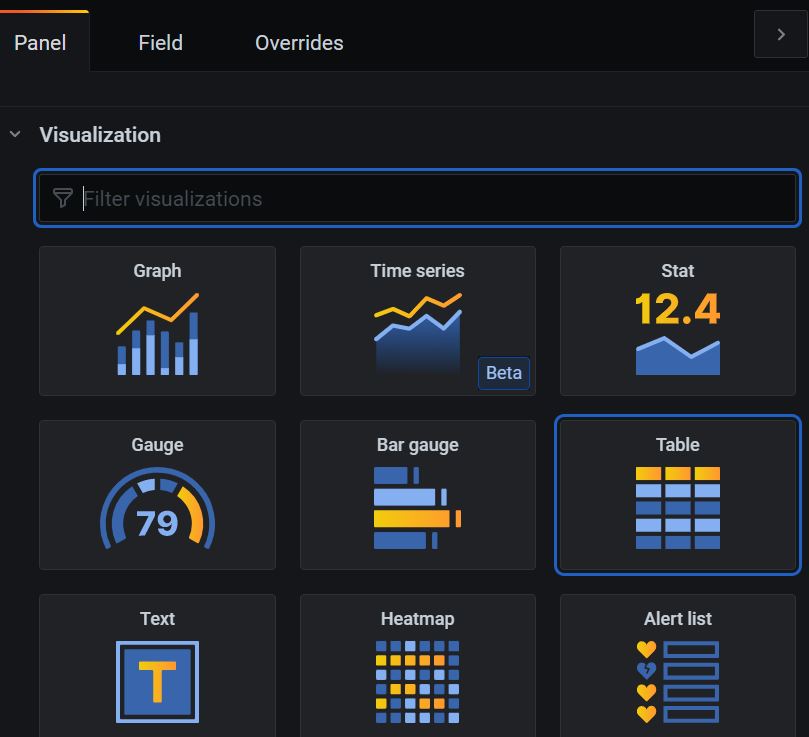The width and height of the screenshot is (809, 737).
Task: Open the Overrides tab
Action: click(x=299, y=43)
